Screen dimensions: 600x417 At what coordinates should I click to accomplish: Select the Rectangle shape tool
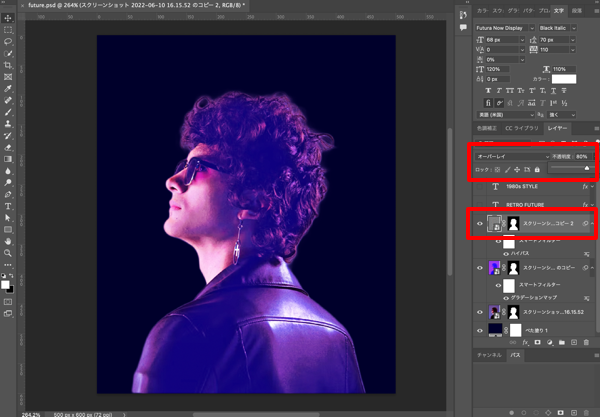[8, 230]
